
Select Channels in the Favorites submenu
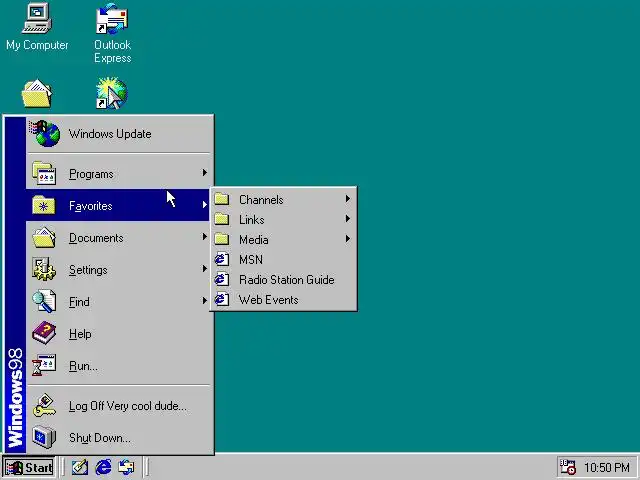click(x=283, y=199)
